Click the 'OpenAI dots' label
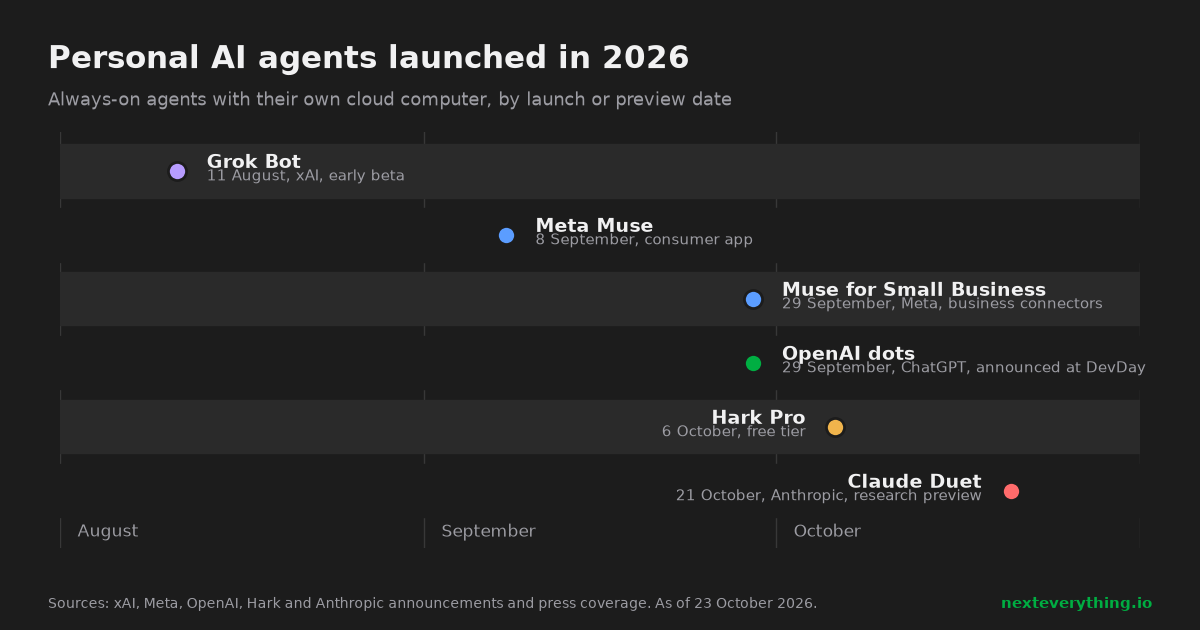 (848, 354)
